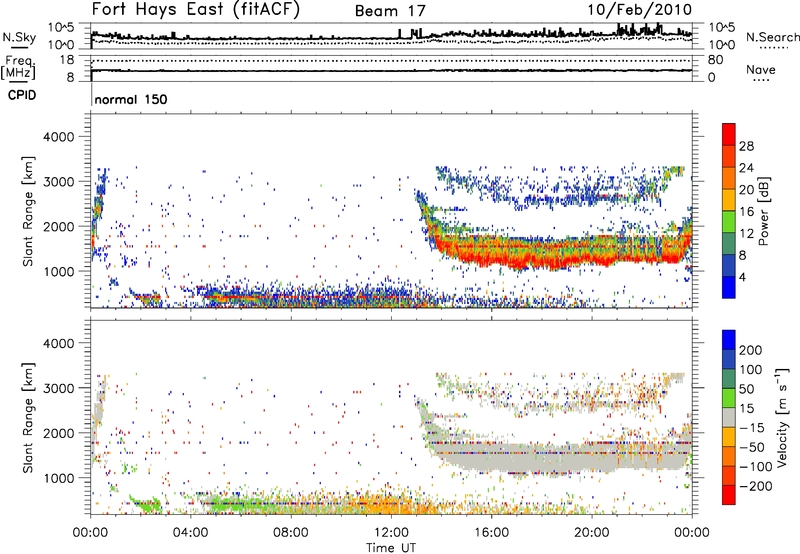This screenshot has width=800, height=554.
Task: Select the "12:00" time tick label
Action: coord(391,533)
